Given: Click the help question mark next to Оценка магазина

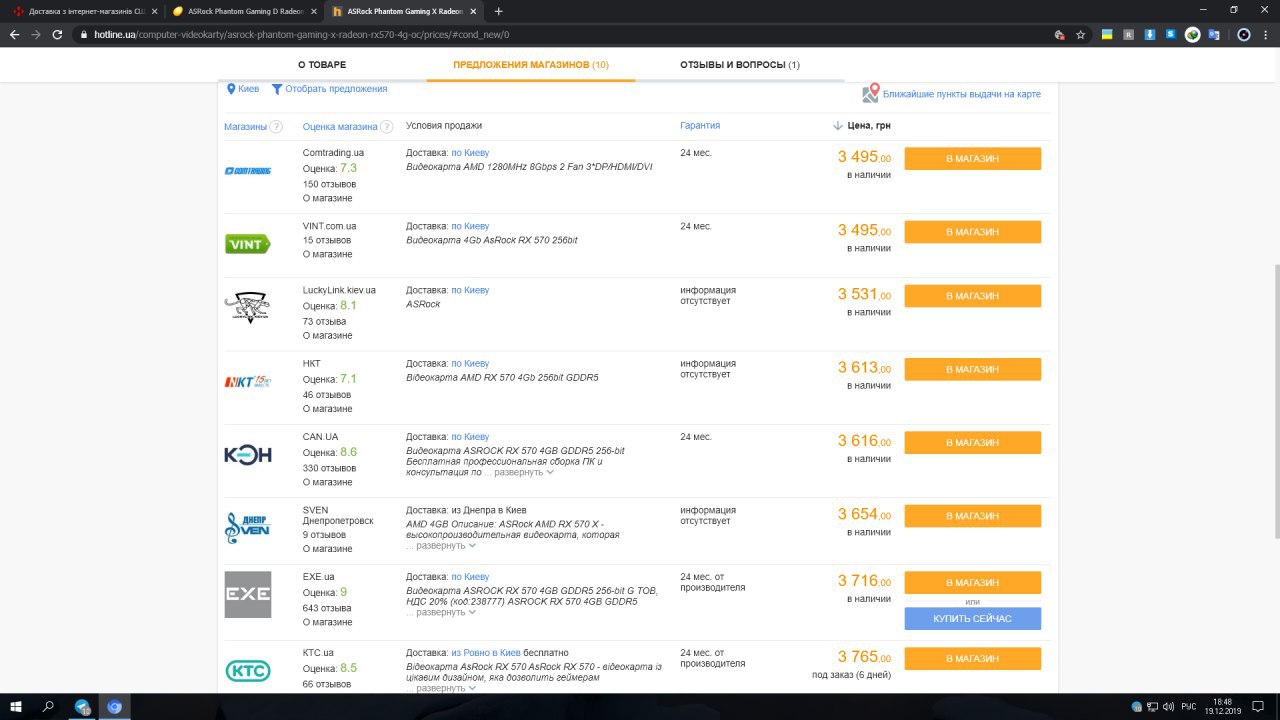Looking at the screenshot, I should pos(387,127).
